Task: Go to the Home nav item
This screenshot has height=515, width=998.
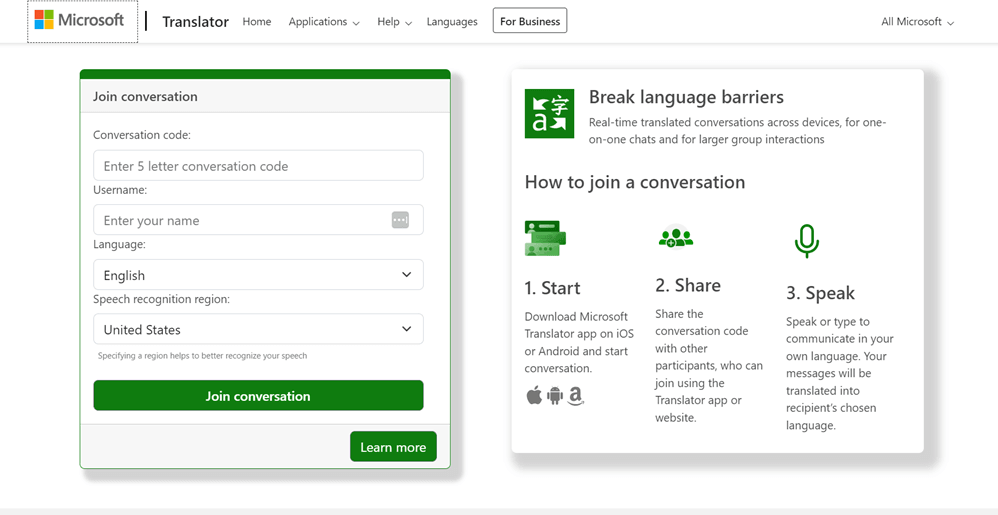Action: [x=257, y=22]
